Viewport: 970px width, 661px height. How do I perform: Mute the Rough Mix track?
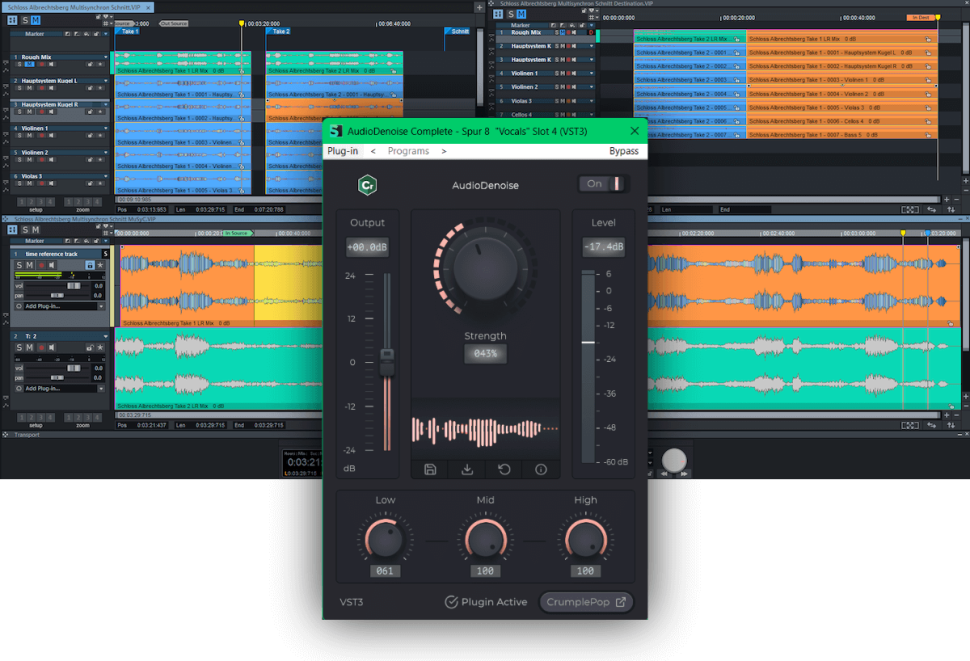[29, 64]
